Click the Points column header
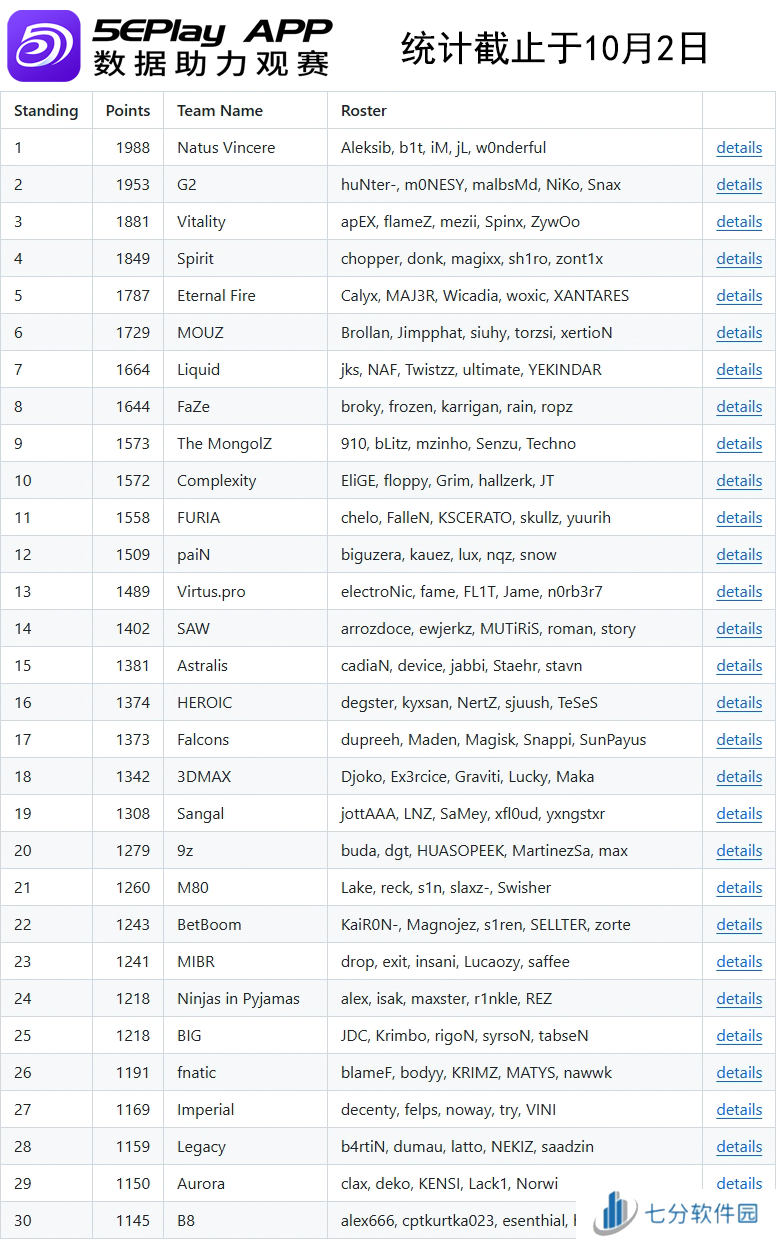Image resolution: width=776 pixels, height=1239 pixels. click(x=128, y=111)
